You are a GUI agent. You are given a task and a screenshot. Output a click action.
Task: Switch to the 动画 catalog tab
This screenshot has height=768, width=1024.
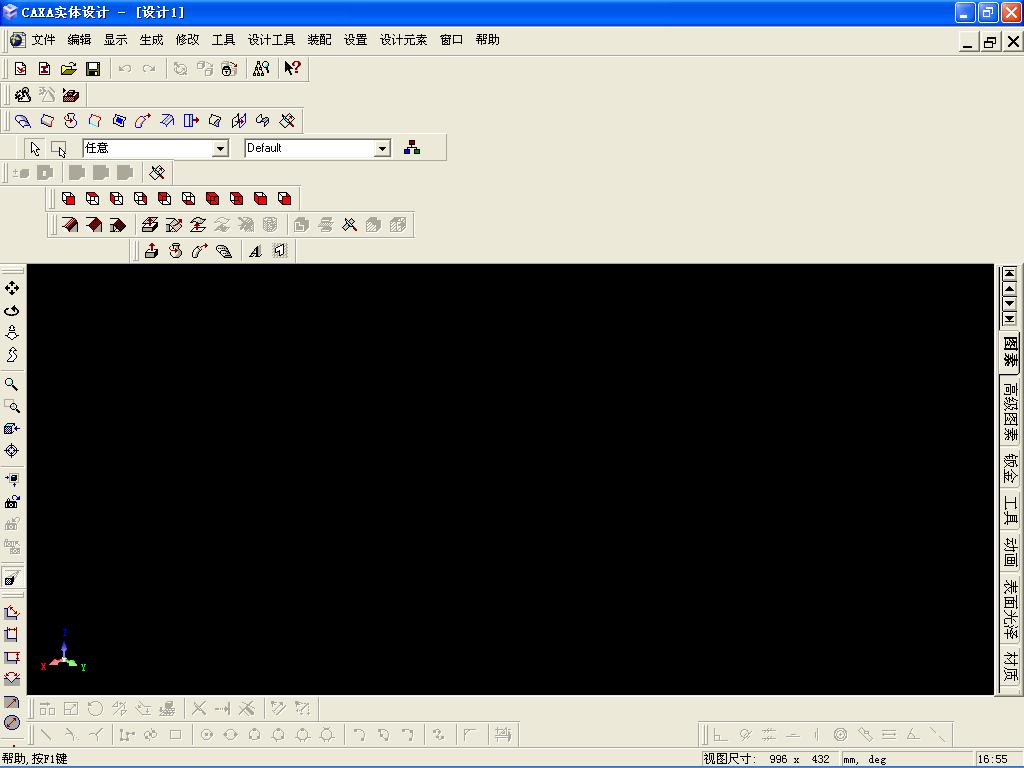coord(1010,552)
